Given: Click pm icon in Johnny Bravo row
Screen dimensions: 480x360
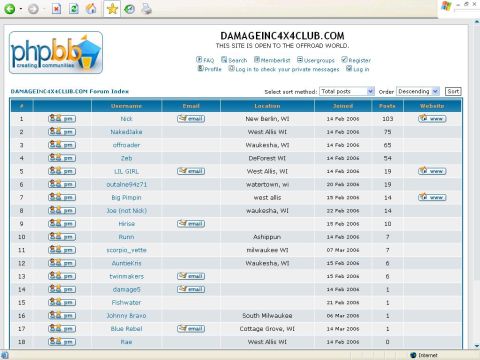Looking at the screenshot, I should coord(62,315).
